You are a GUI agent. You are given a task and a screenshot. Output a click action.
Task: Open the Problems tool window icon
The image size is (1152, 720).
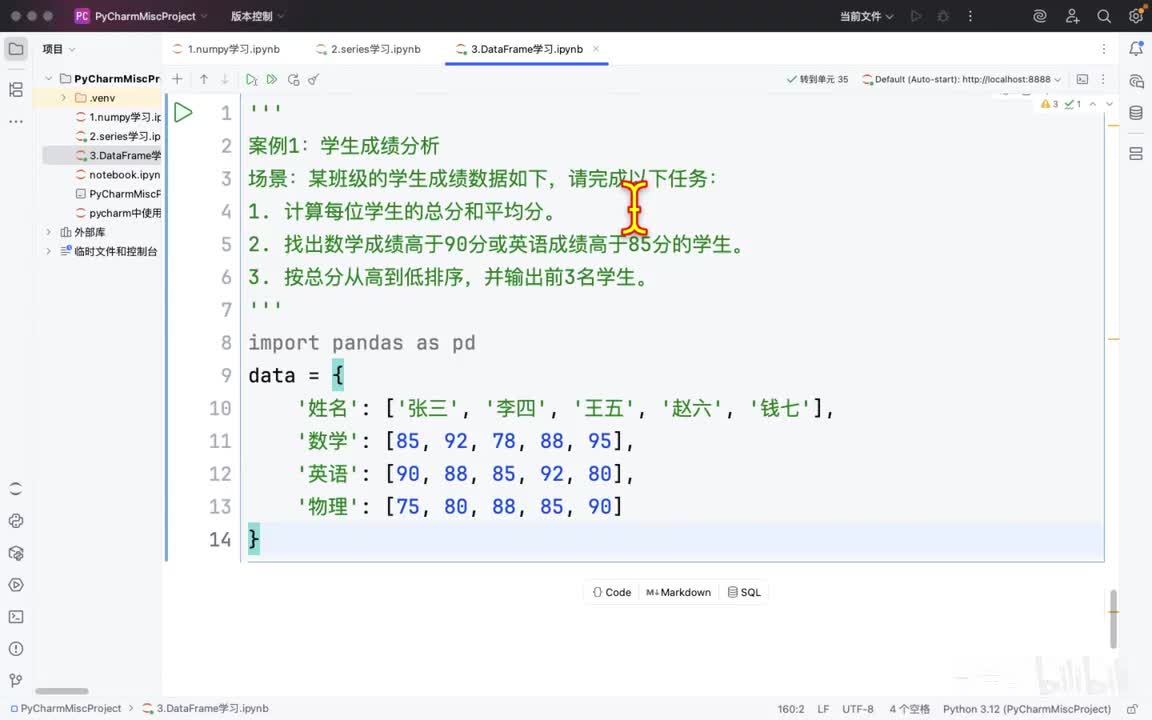pyautogui.click(x=15, y=649)
